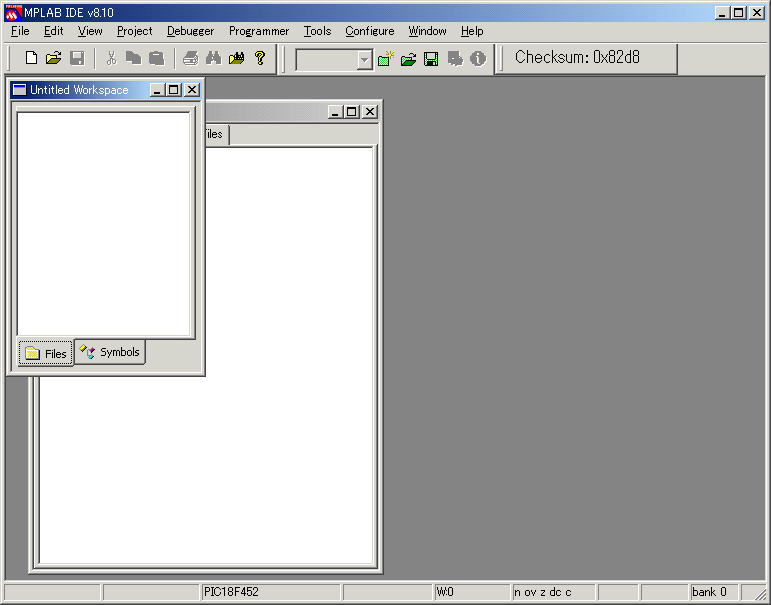This screenshot has height=605, width=771.
Task: Click the Copy toolbar icon
Action: tap(133, 58)
